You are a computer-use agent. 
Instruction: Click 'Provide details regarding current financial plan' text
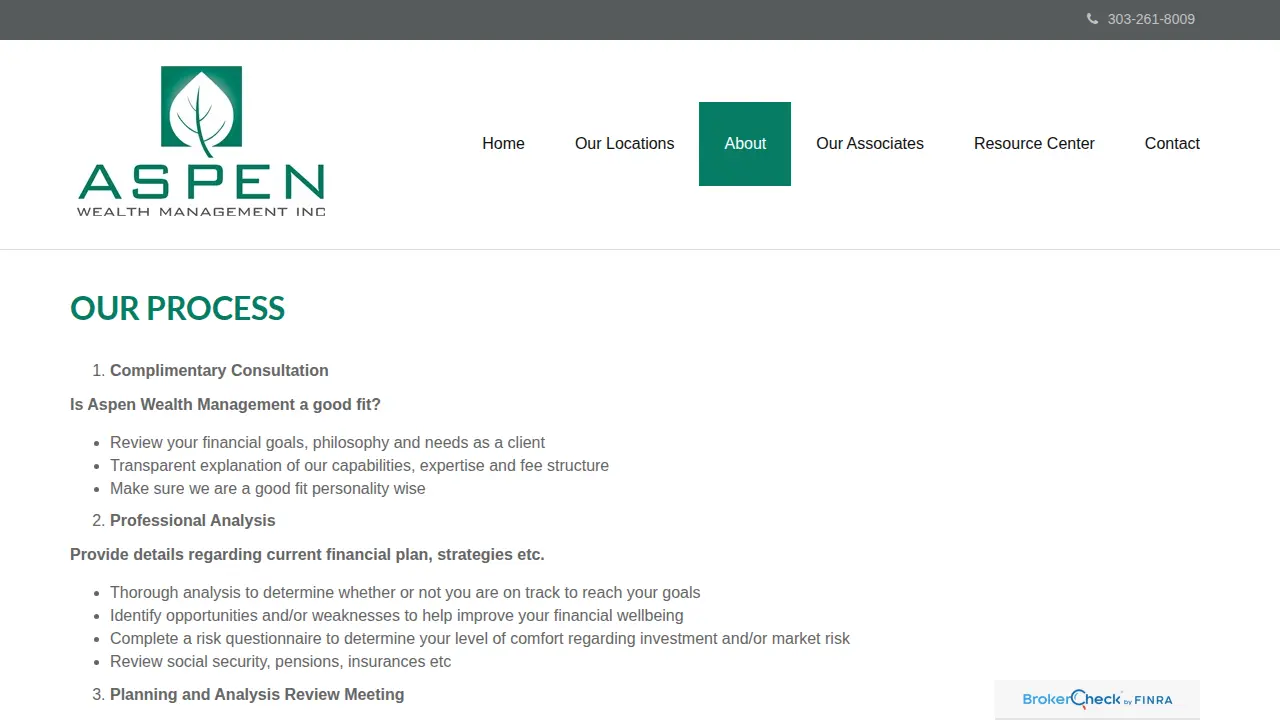pos(307,554)
